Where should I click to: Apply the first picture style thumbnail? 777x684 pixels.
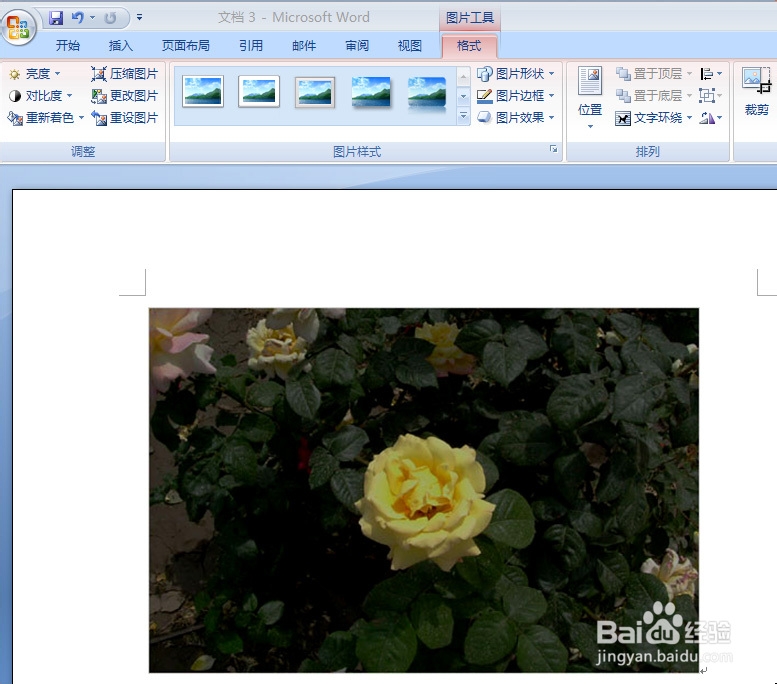pyautogui.click(x=203, y=91)
